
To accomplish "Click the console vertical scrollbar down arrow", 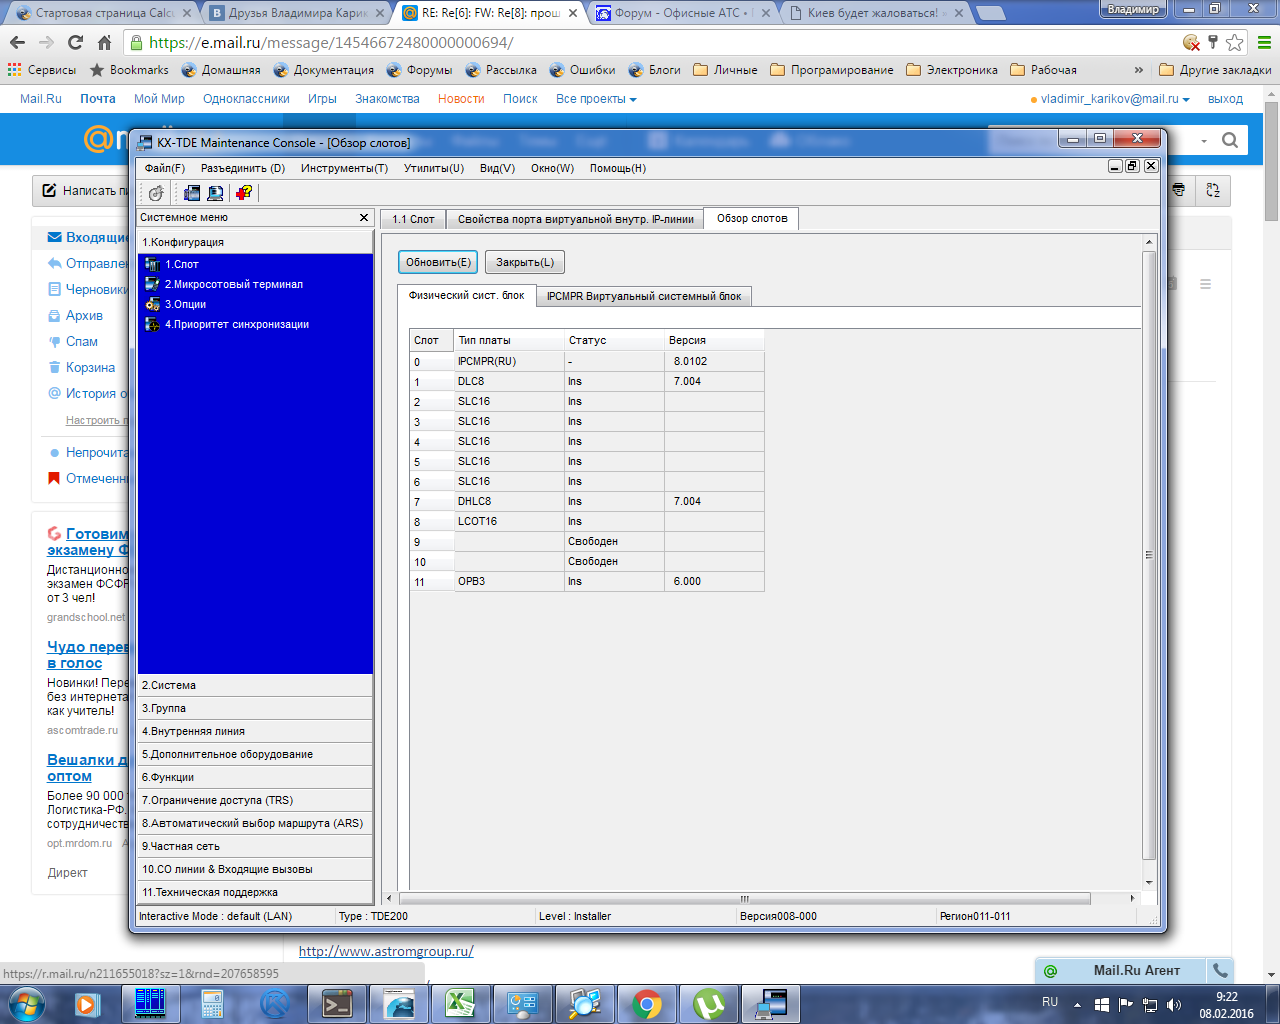I will 1149,882.
